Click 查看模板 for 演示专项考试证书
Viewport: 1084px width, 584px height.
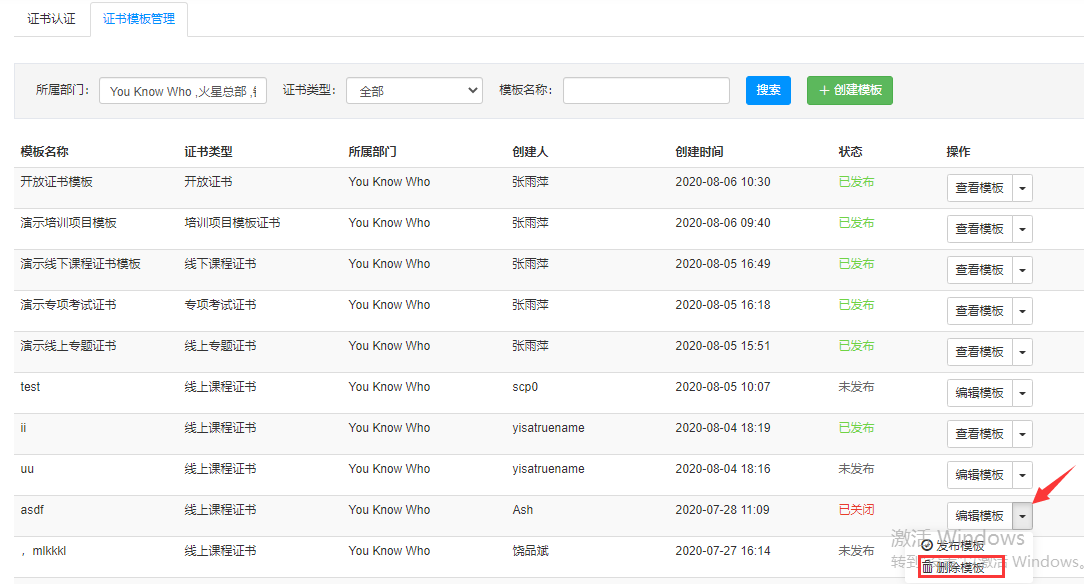coord(979,311)
